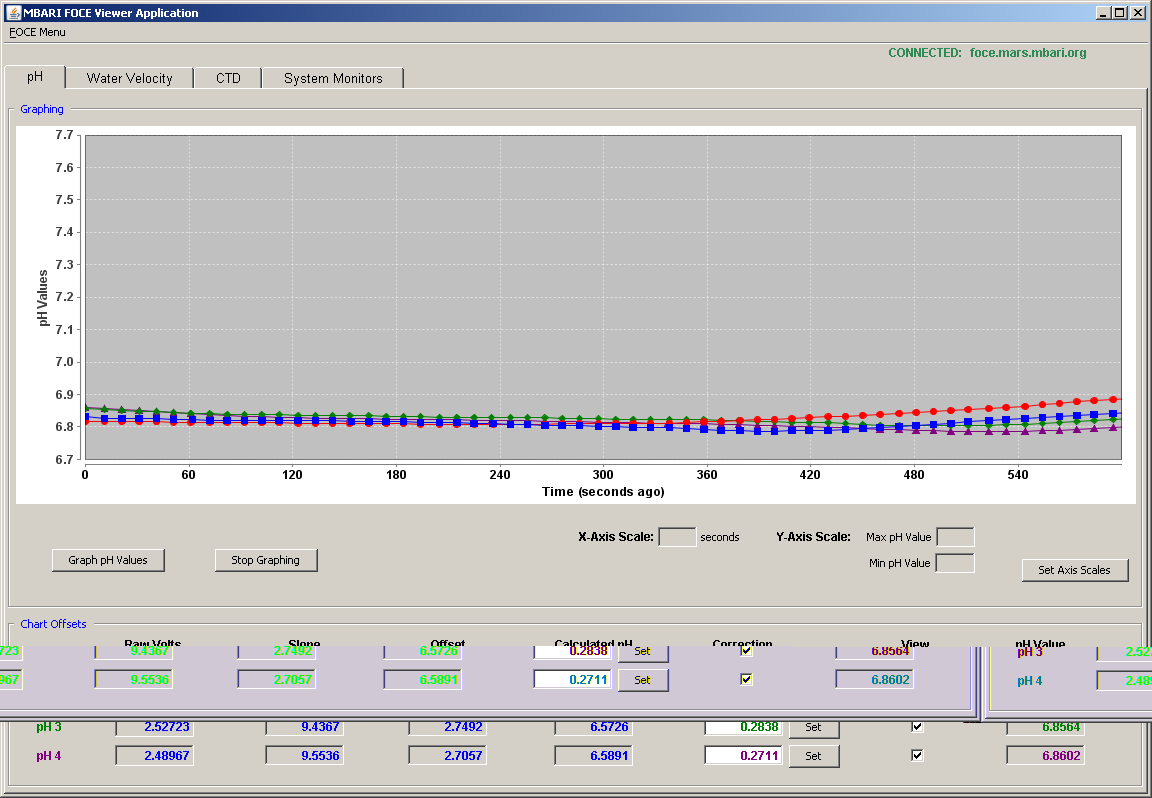
Task: Open the System Monitors tab
Action: pyautogui.click(x=333, y=78)
